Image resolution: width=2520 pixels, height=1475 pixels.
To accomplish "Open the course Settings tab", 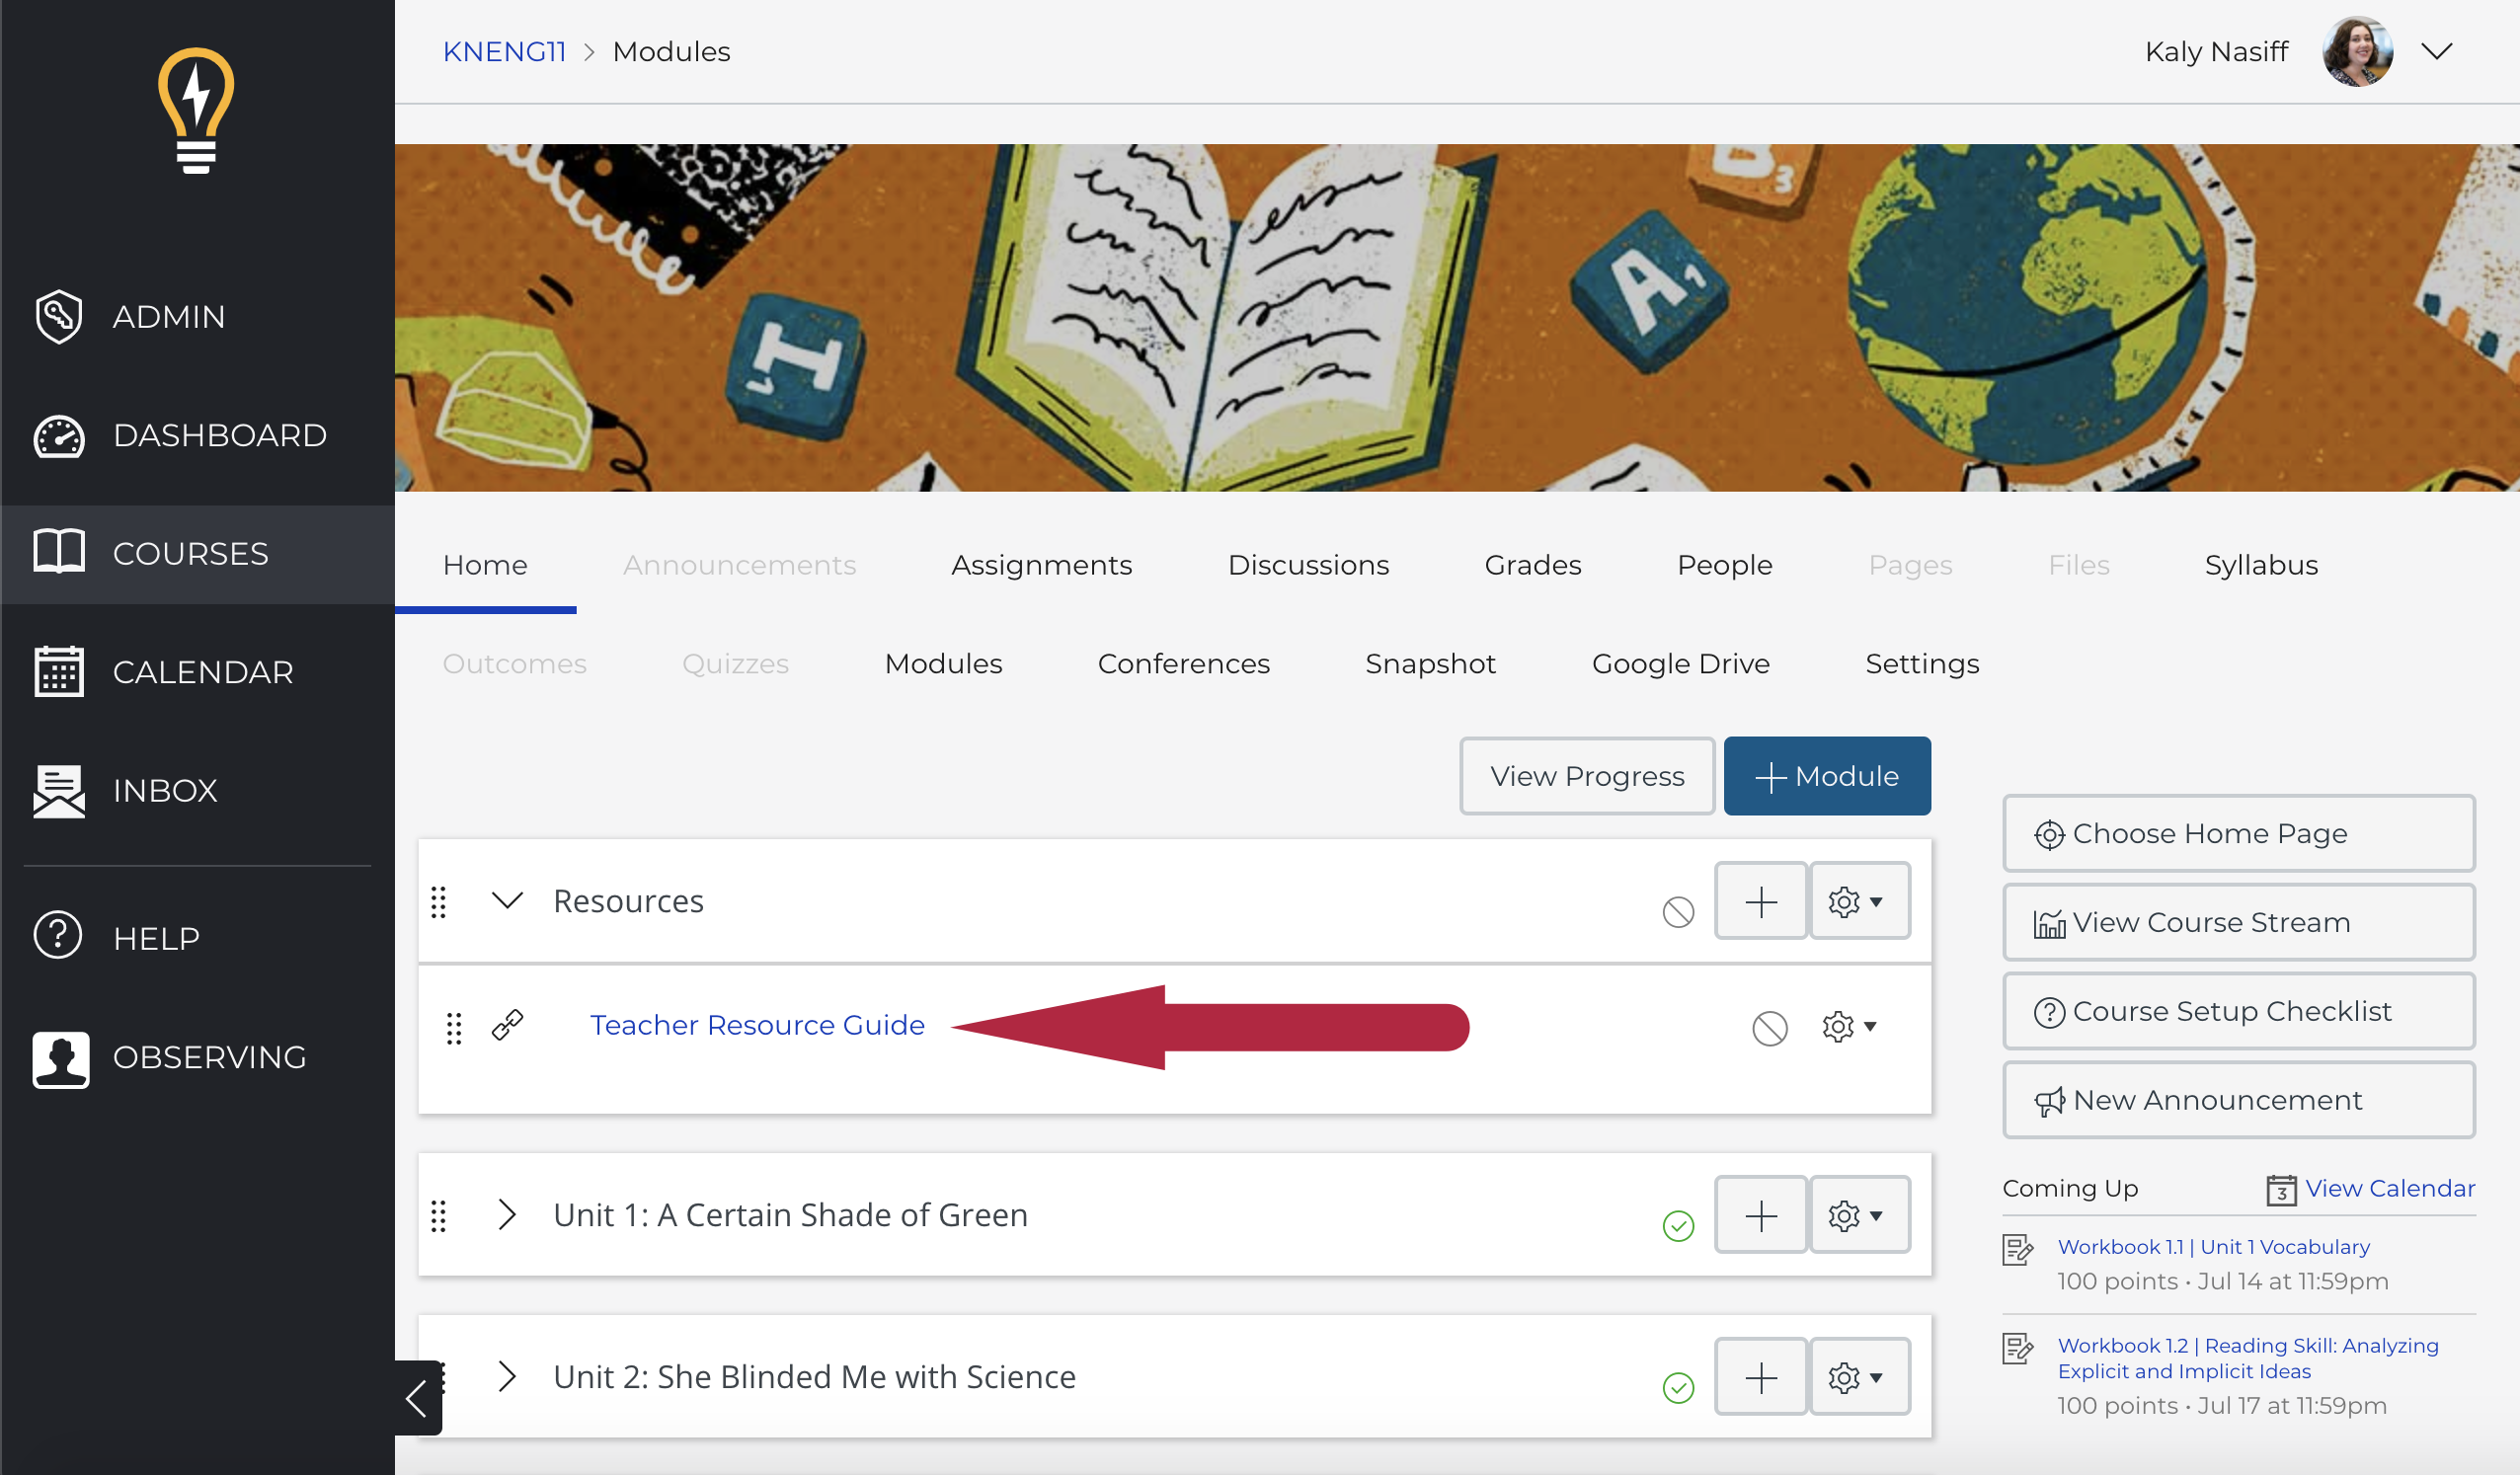I will [x=1922, y=664].
